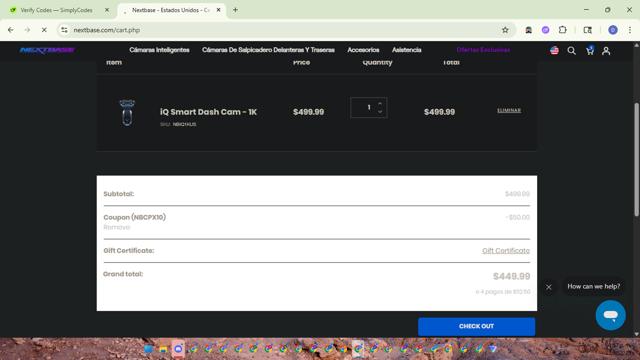Click the Nextbase logo in the header
This screenshot has width=640, height=360.
pyautogui.click(x=47, y=50)
